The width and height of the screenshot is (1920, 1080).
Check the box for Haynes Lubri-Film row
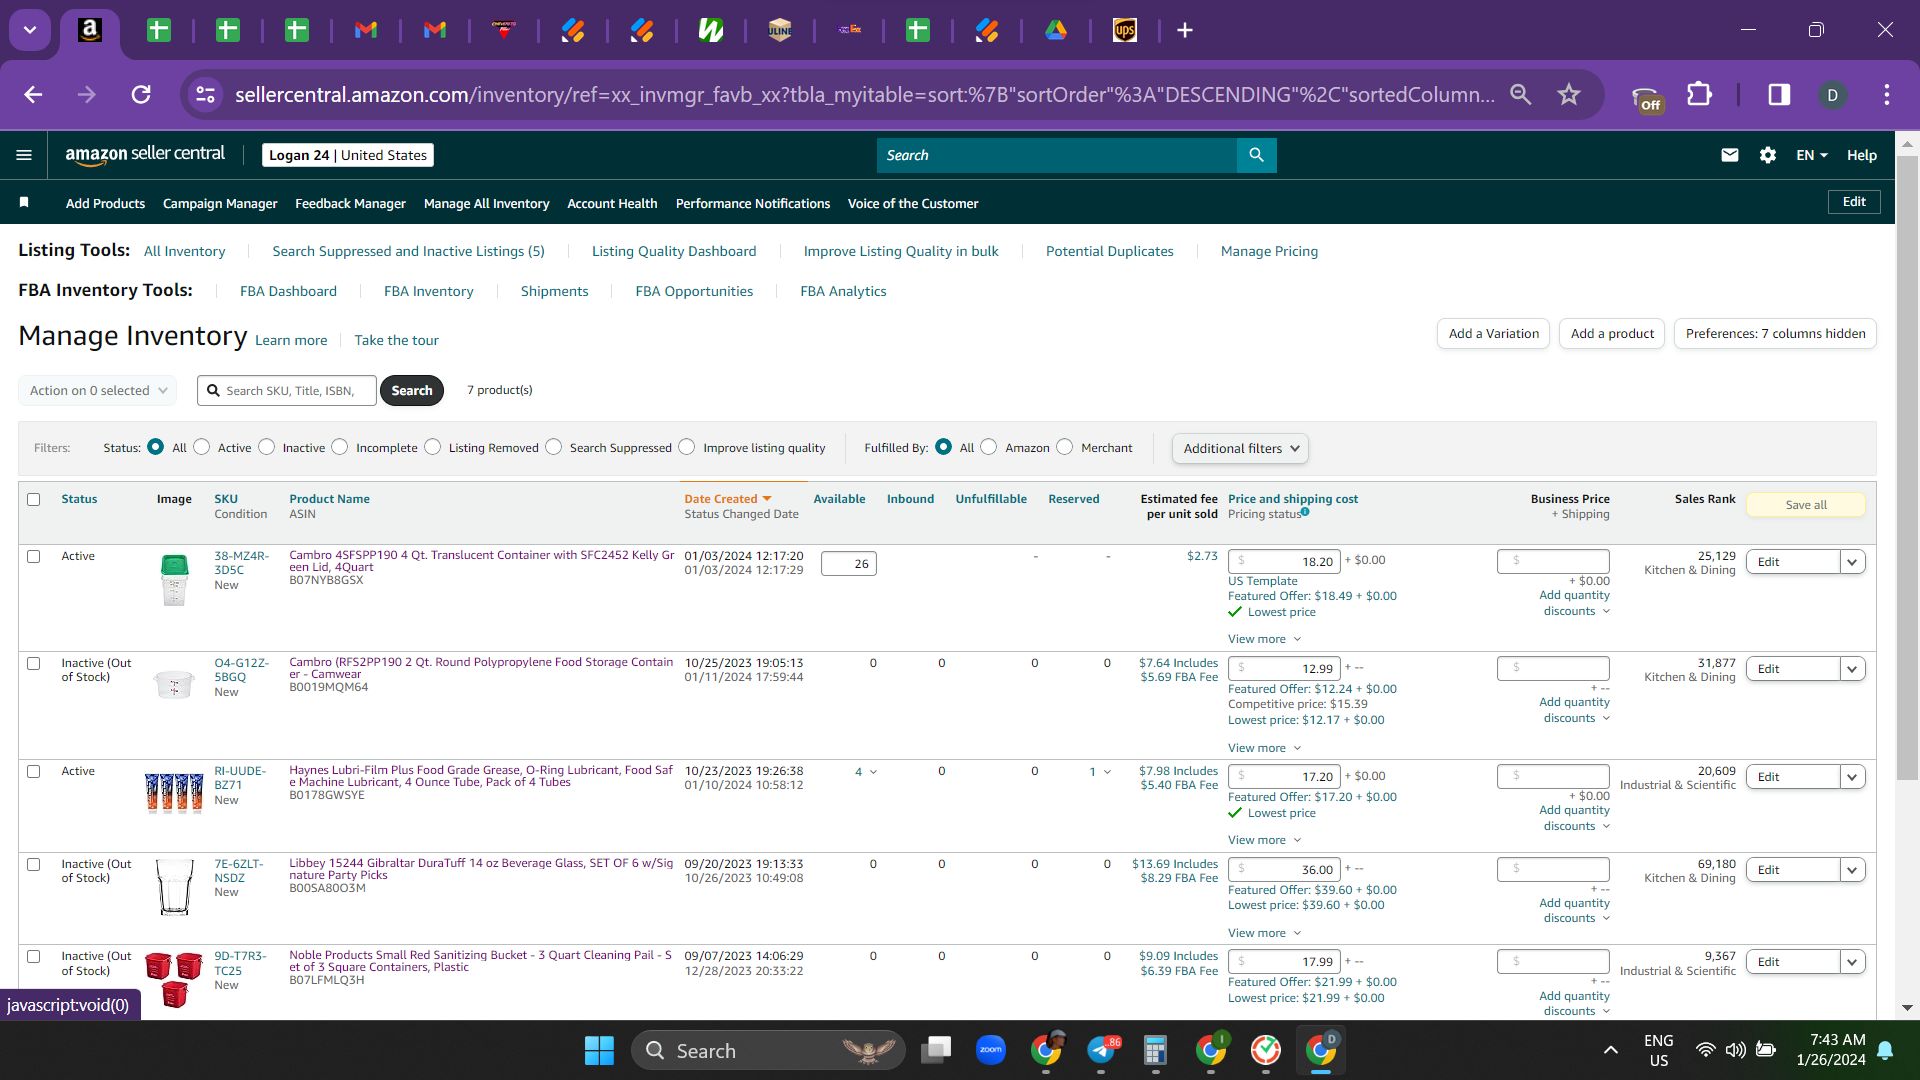[34, 771]
